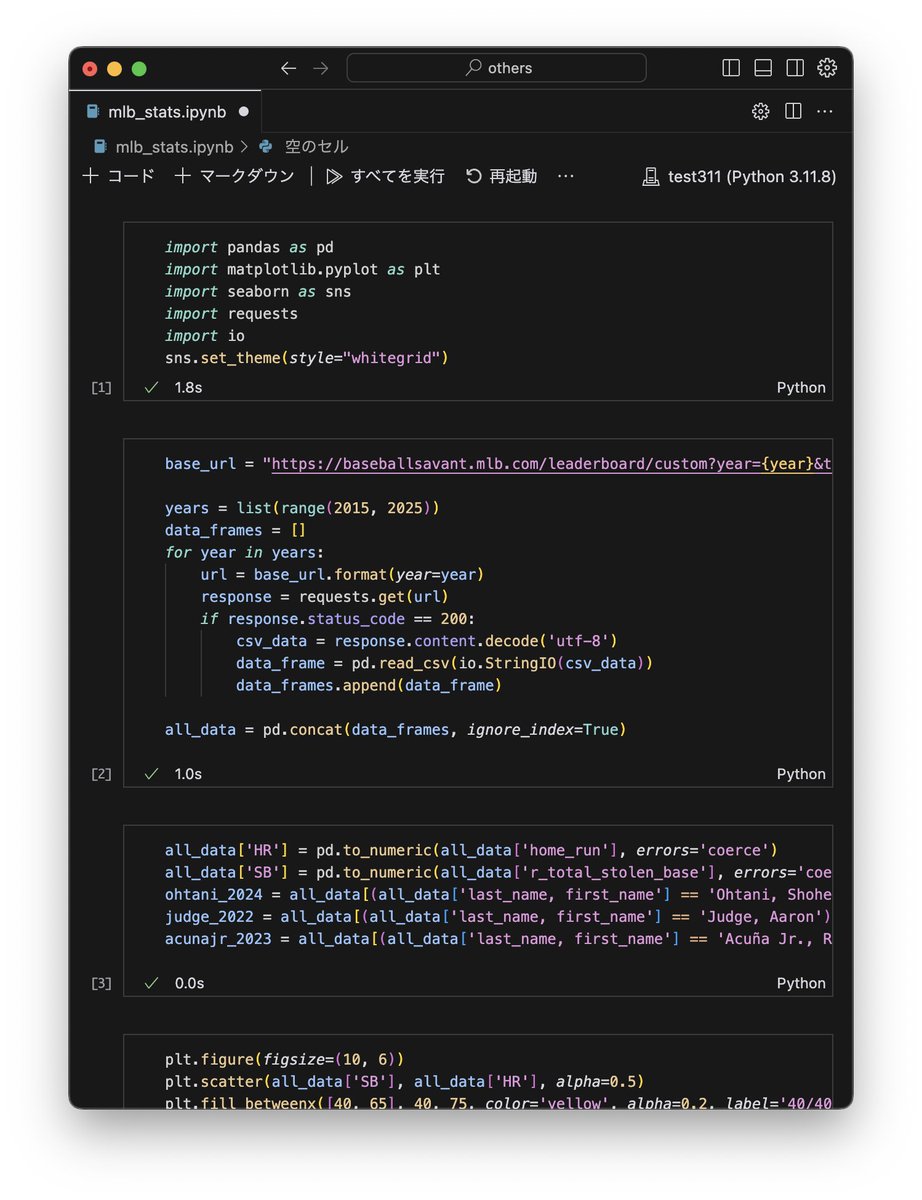922x1200 pixels.
Task: Click the plt.scatter line in last cell
Action: click(404, 1081)
